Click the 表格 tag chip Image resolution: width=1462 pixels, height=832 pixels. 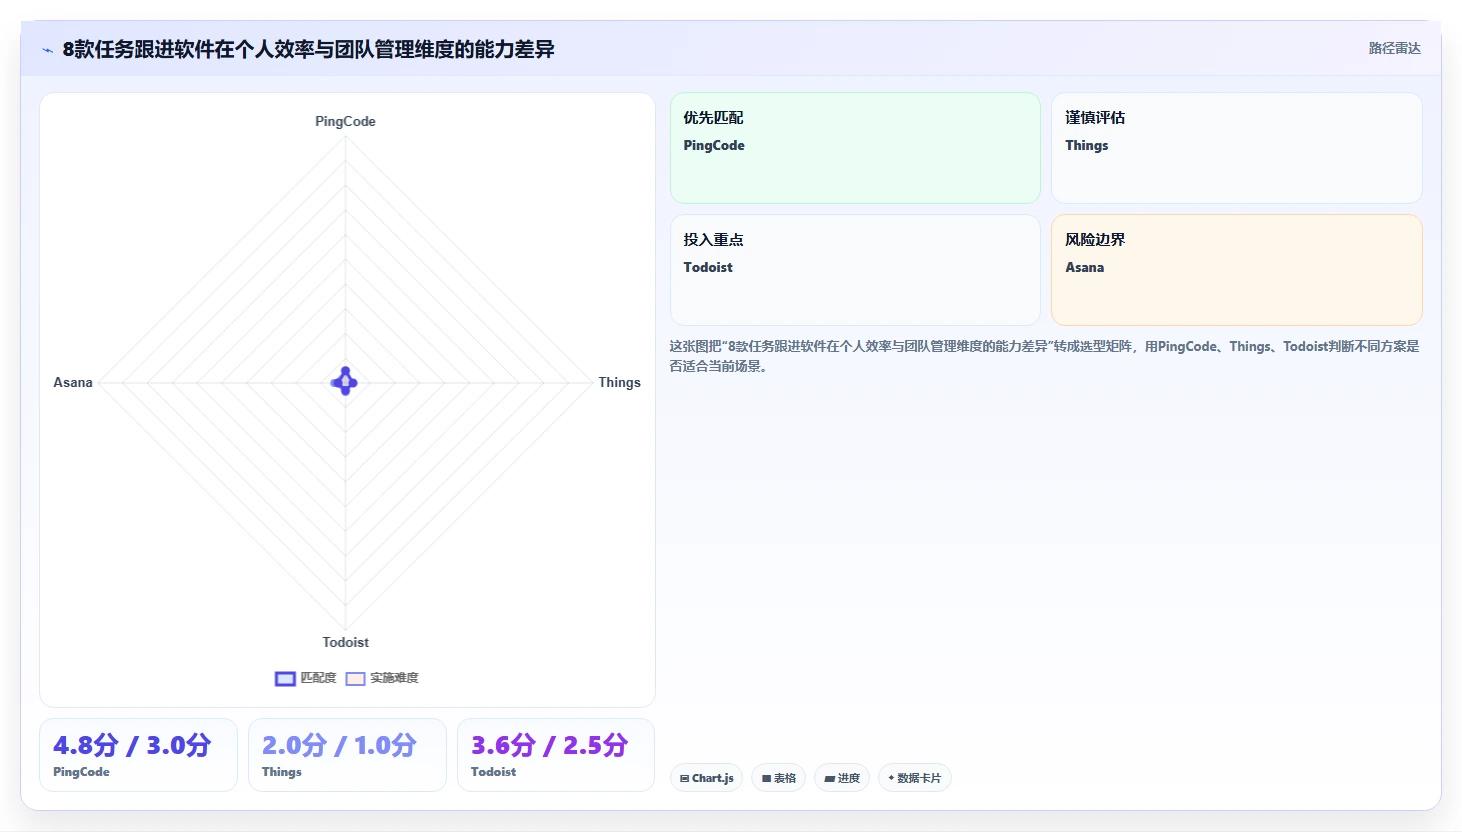[x=778, y=778]
